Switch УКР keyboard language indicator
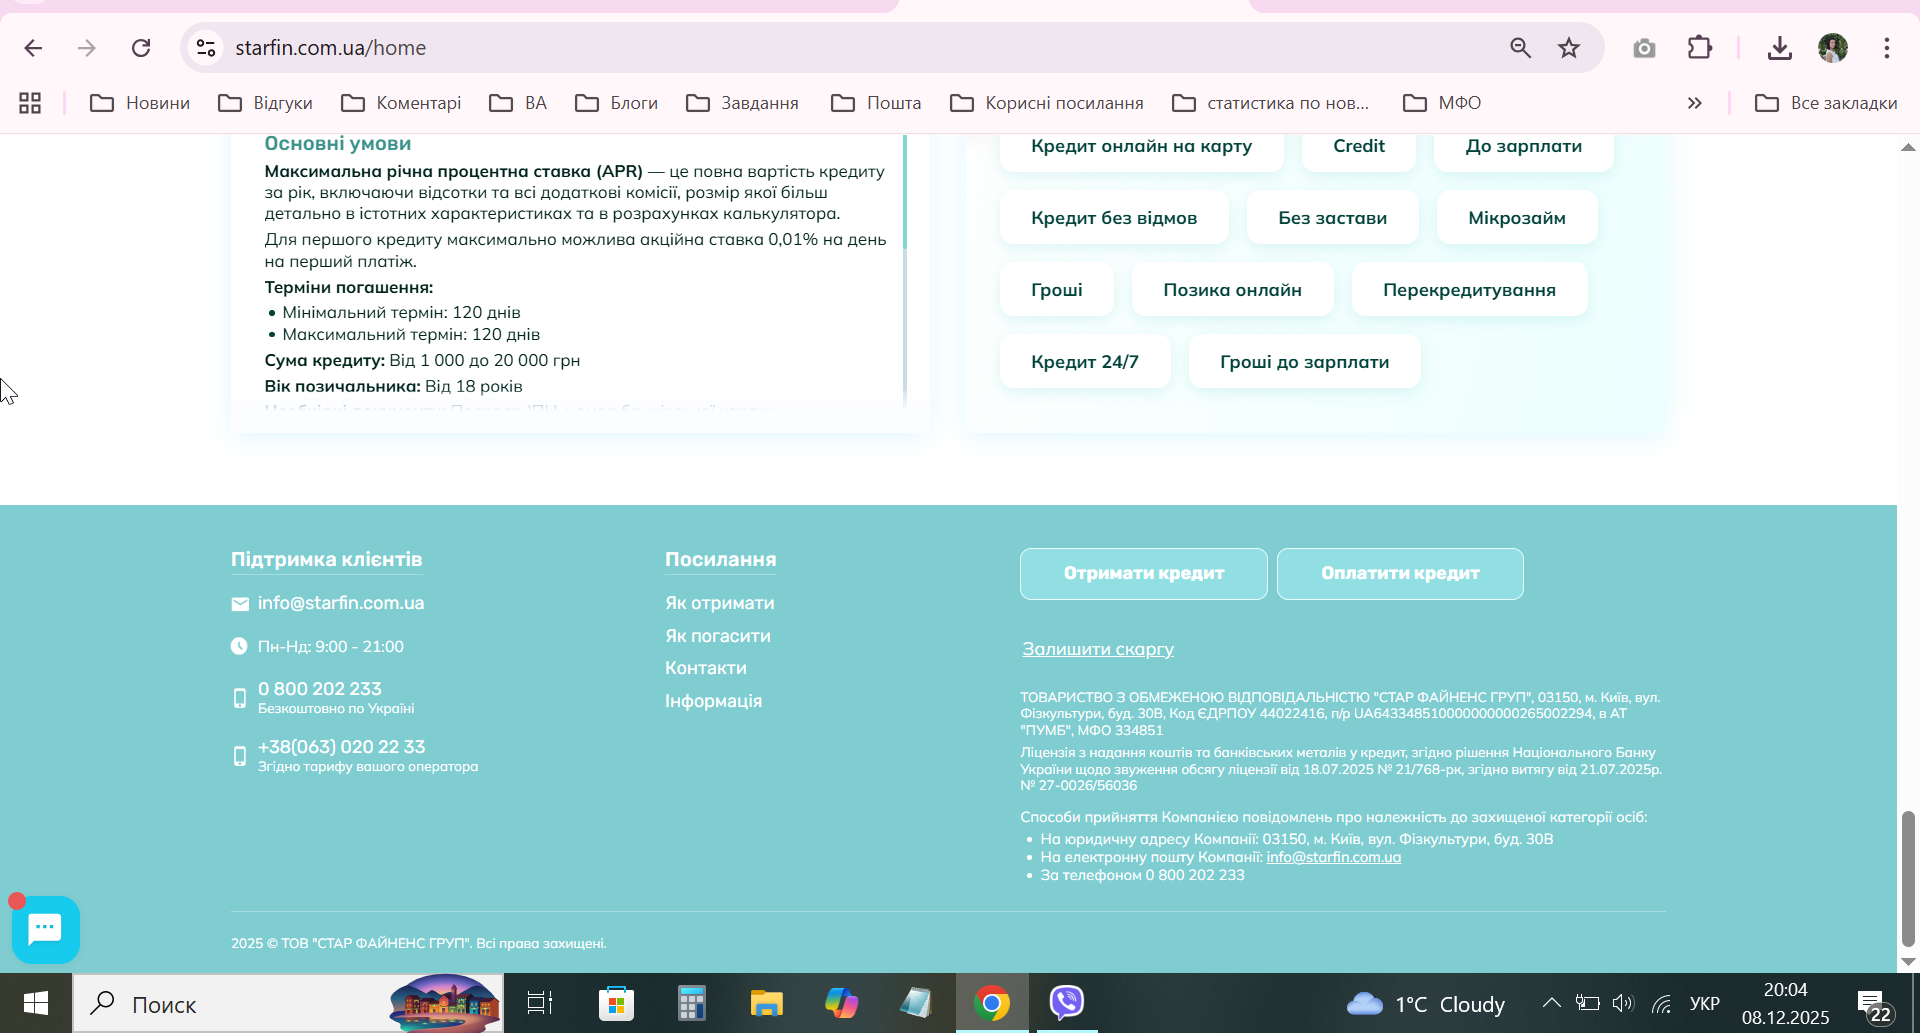 [1705, 1004]
